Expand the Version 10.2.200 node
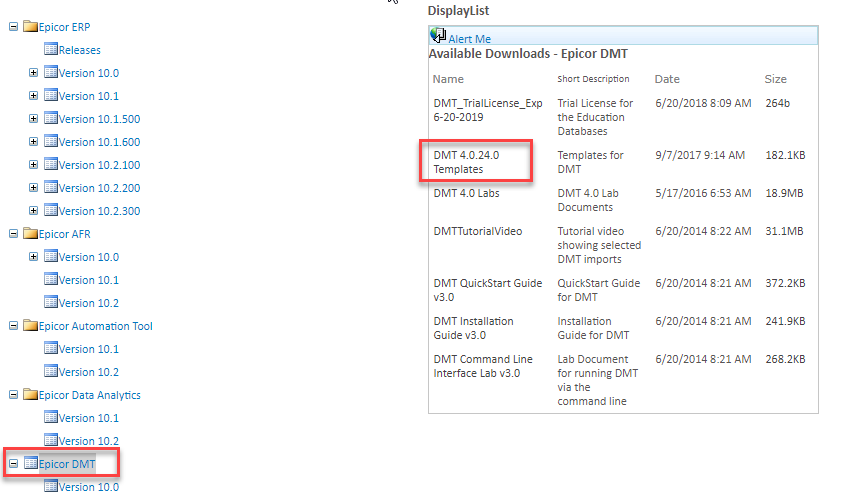Image resolution: width=855 pixels, height=501 pixels. (x=33, y=188)
